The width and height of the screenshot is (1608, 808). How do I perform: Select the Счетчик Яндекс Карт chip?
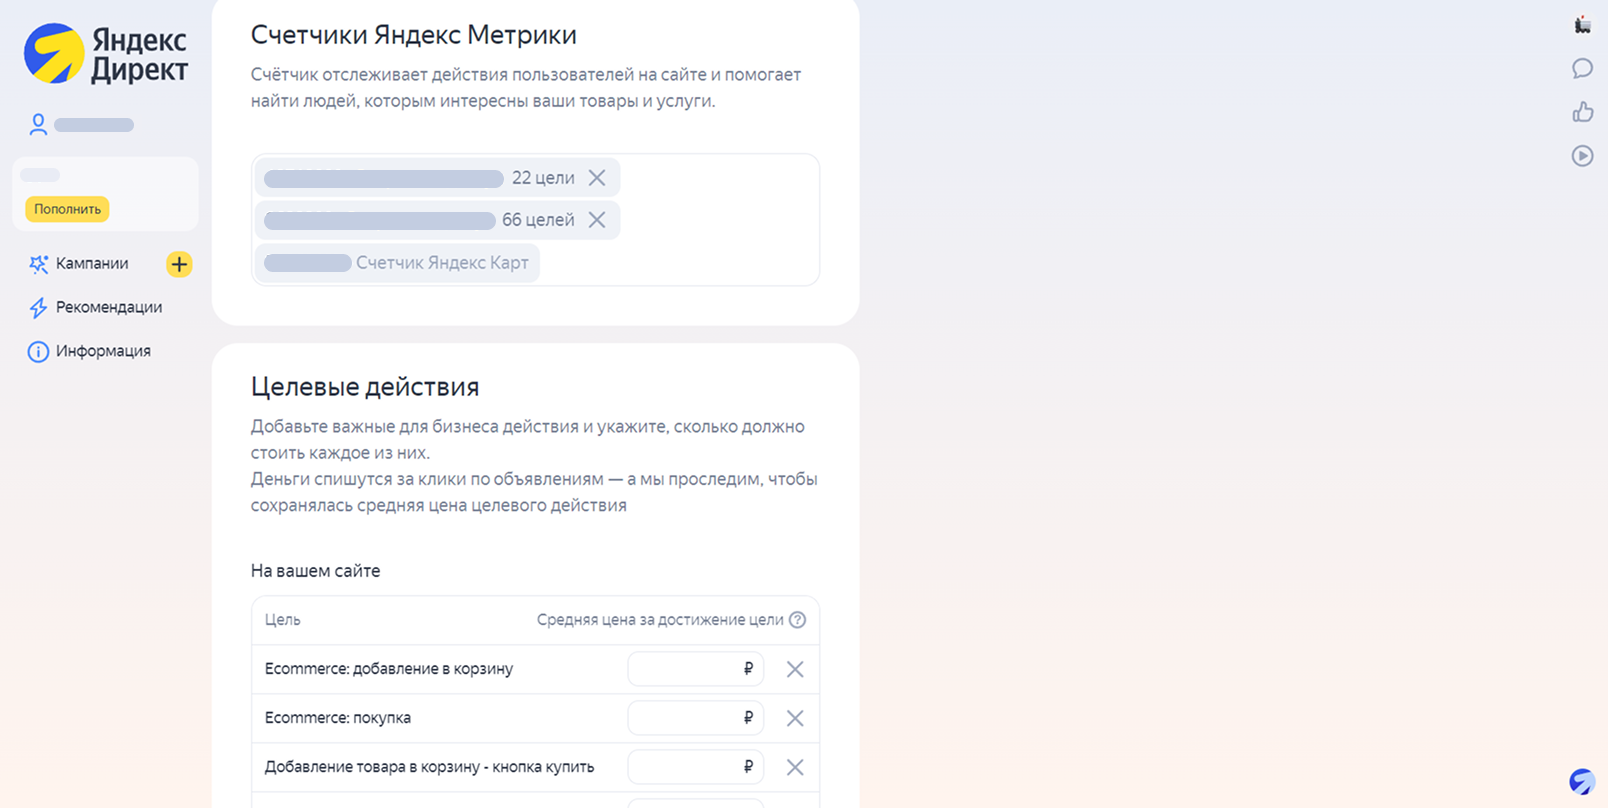point(397,263)
